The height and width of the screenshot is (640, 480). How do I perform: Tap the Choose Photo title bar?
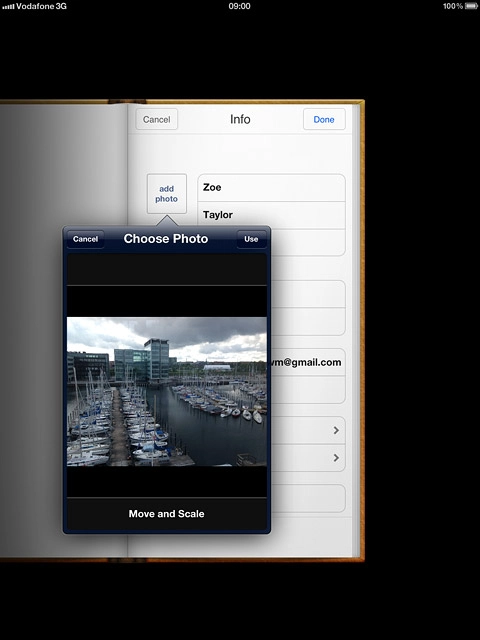(166, 239)
